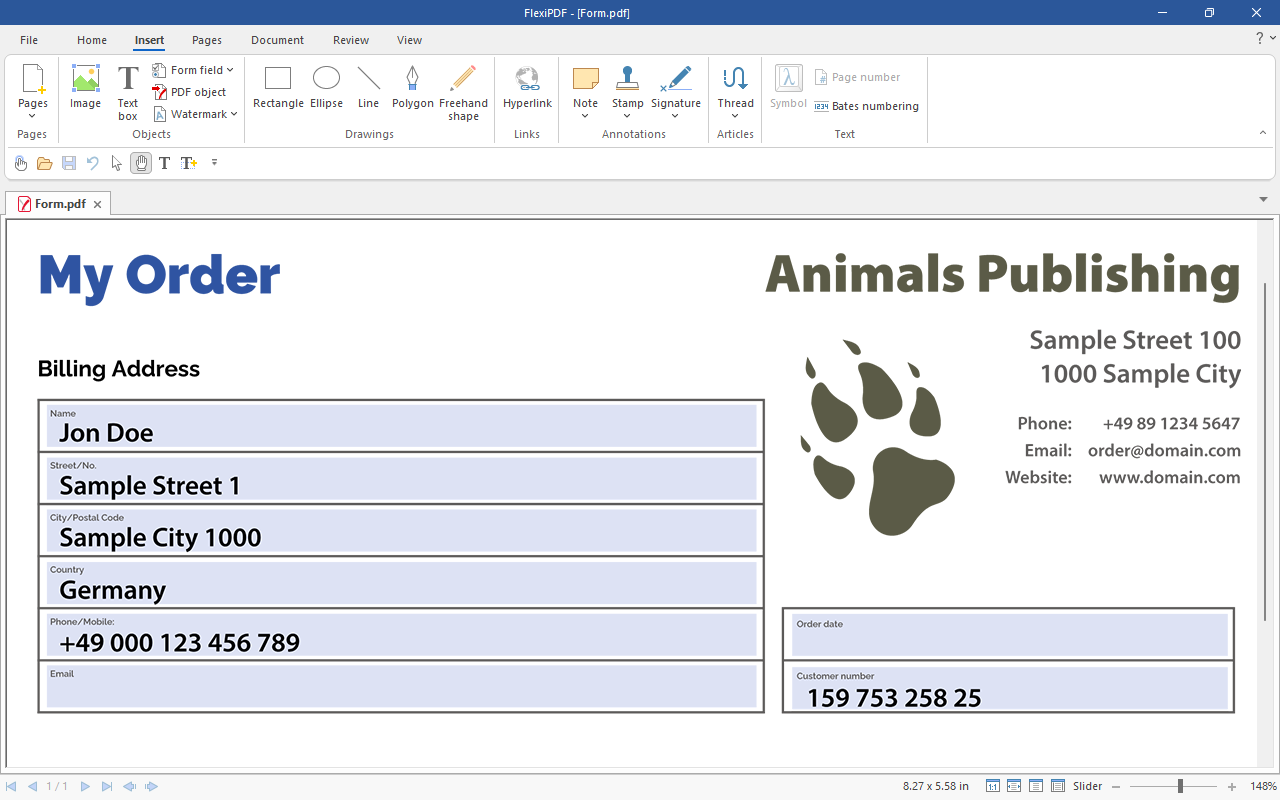Toggle the Hand tool in quick toolbar

pyautogui.click(x=141, y=163)
